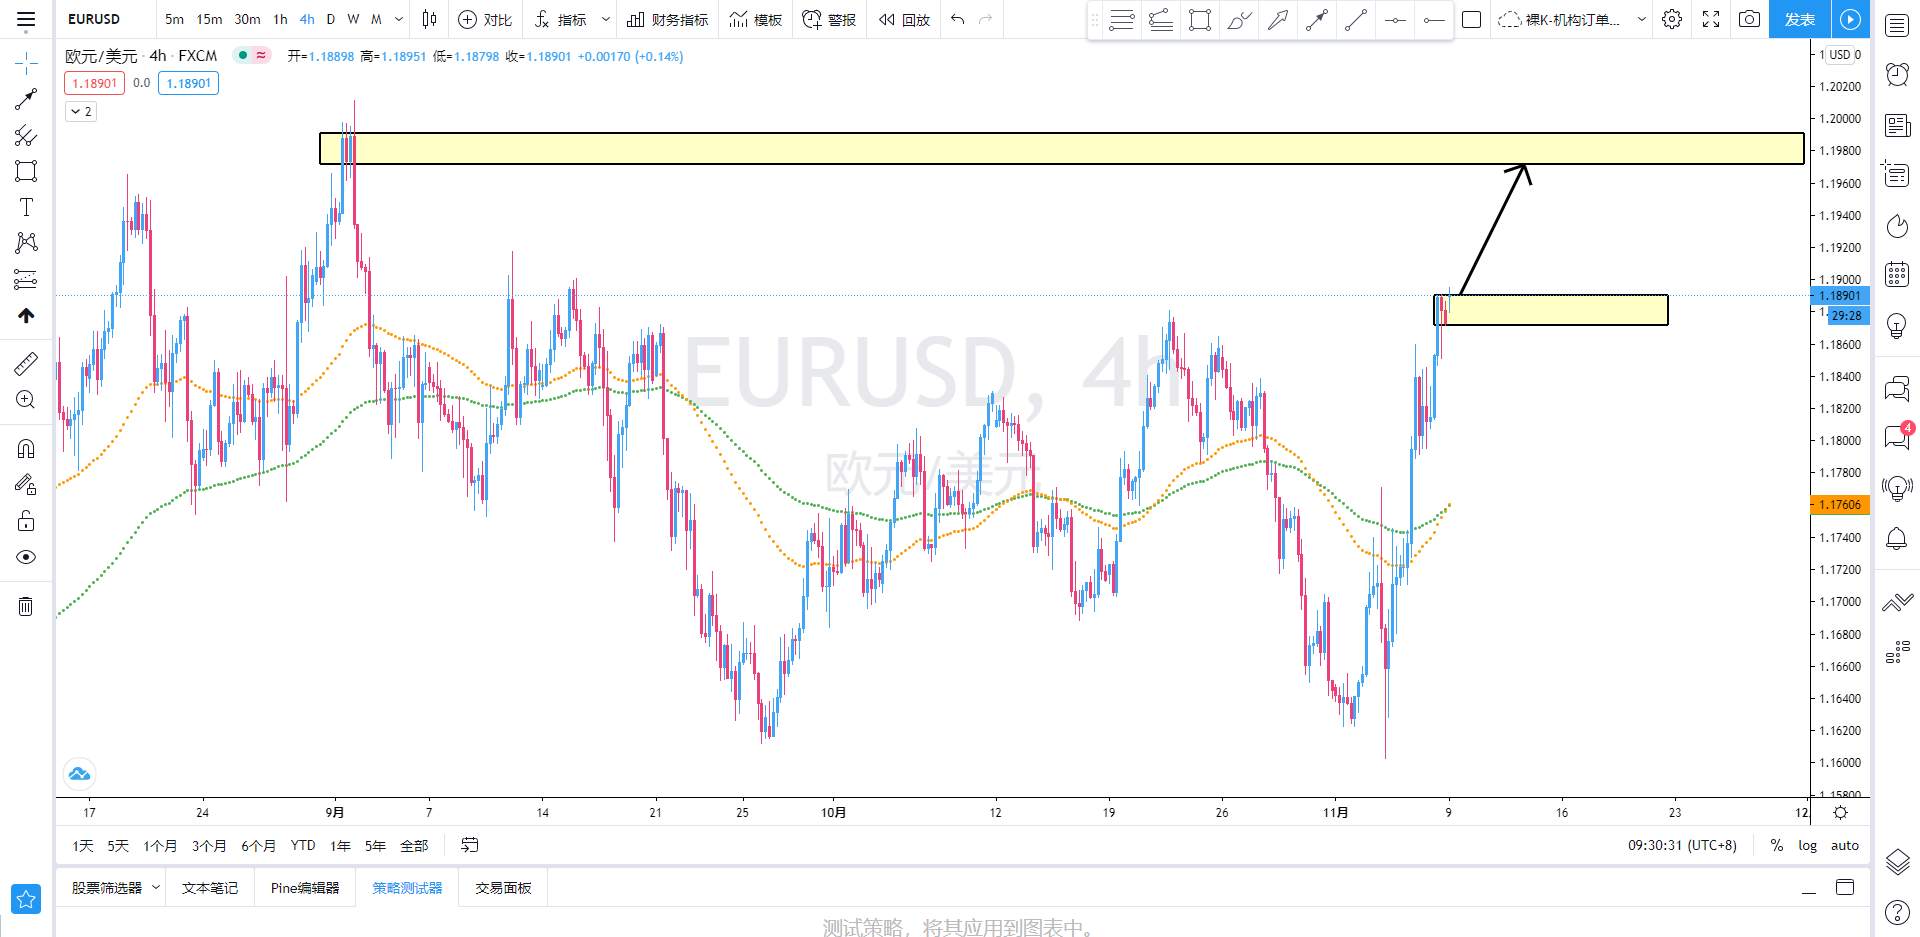Select the text annotation tool
This screenshot has height=937, width=1920.
point(26,207)
